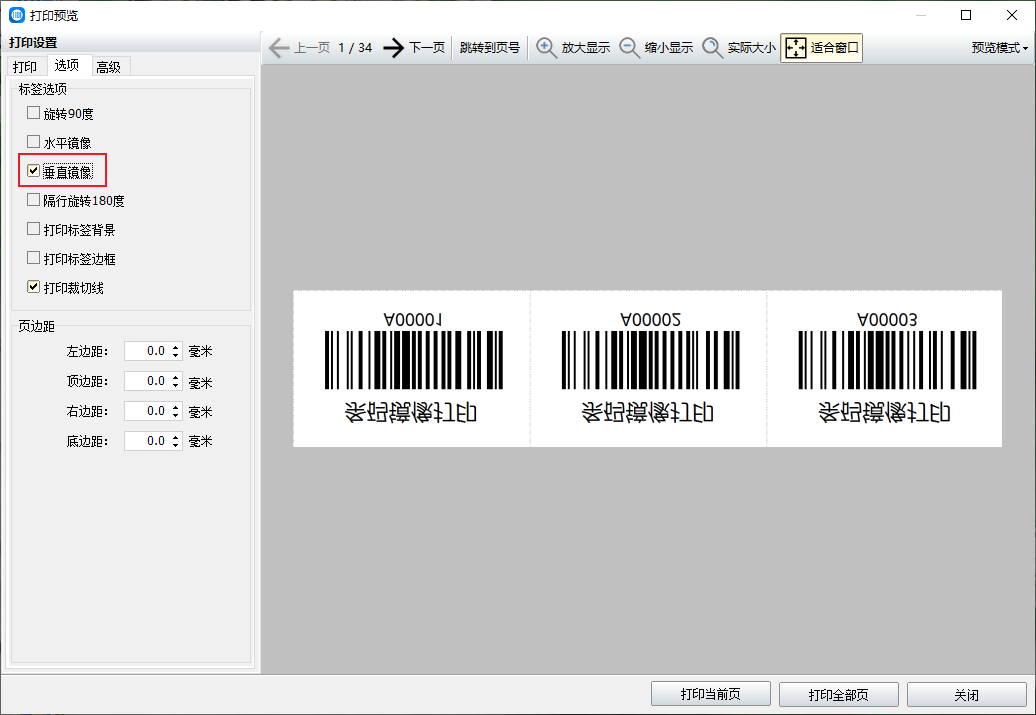
Task: Enable the 隔行旋转180度 checkbox
Action: click(33, 200)
